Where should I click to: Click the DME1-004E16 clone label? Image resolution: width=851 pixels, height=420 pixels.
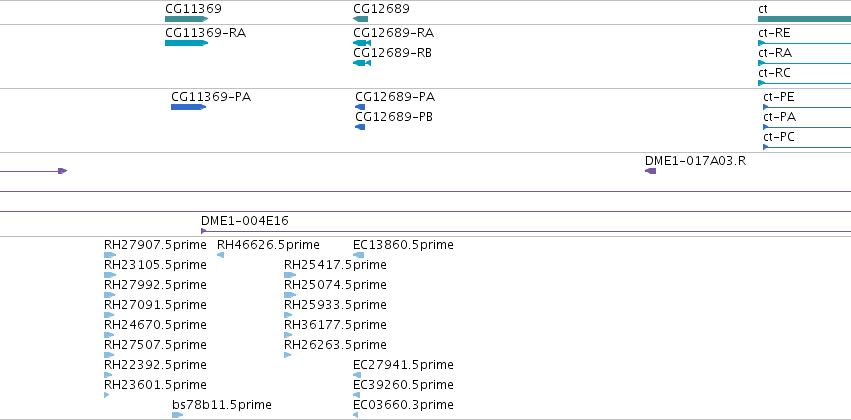click(245, 221)
